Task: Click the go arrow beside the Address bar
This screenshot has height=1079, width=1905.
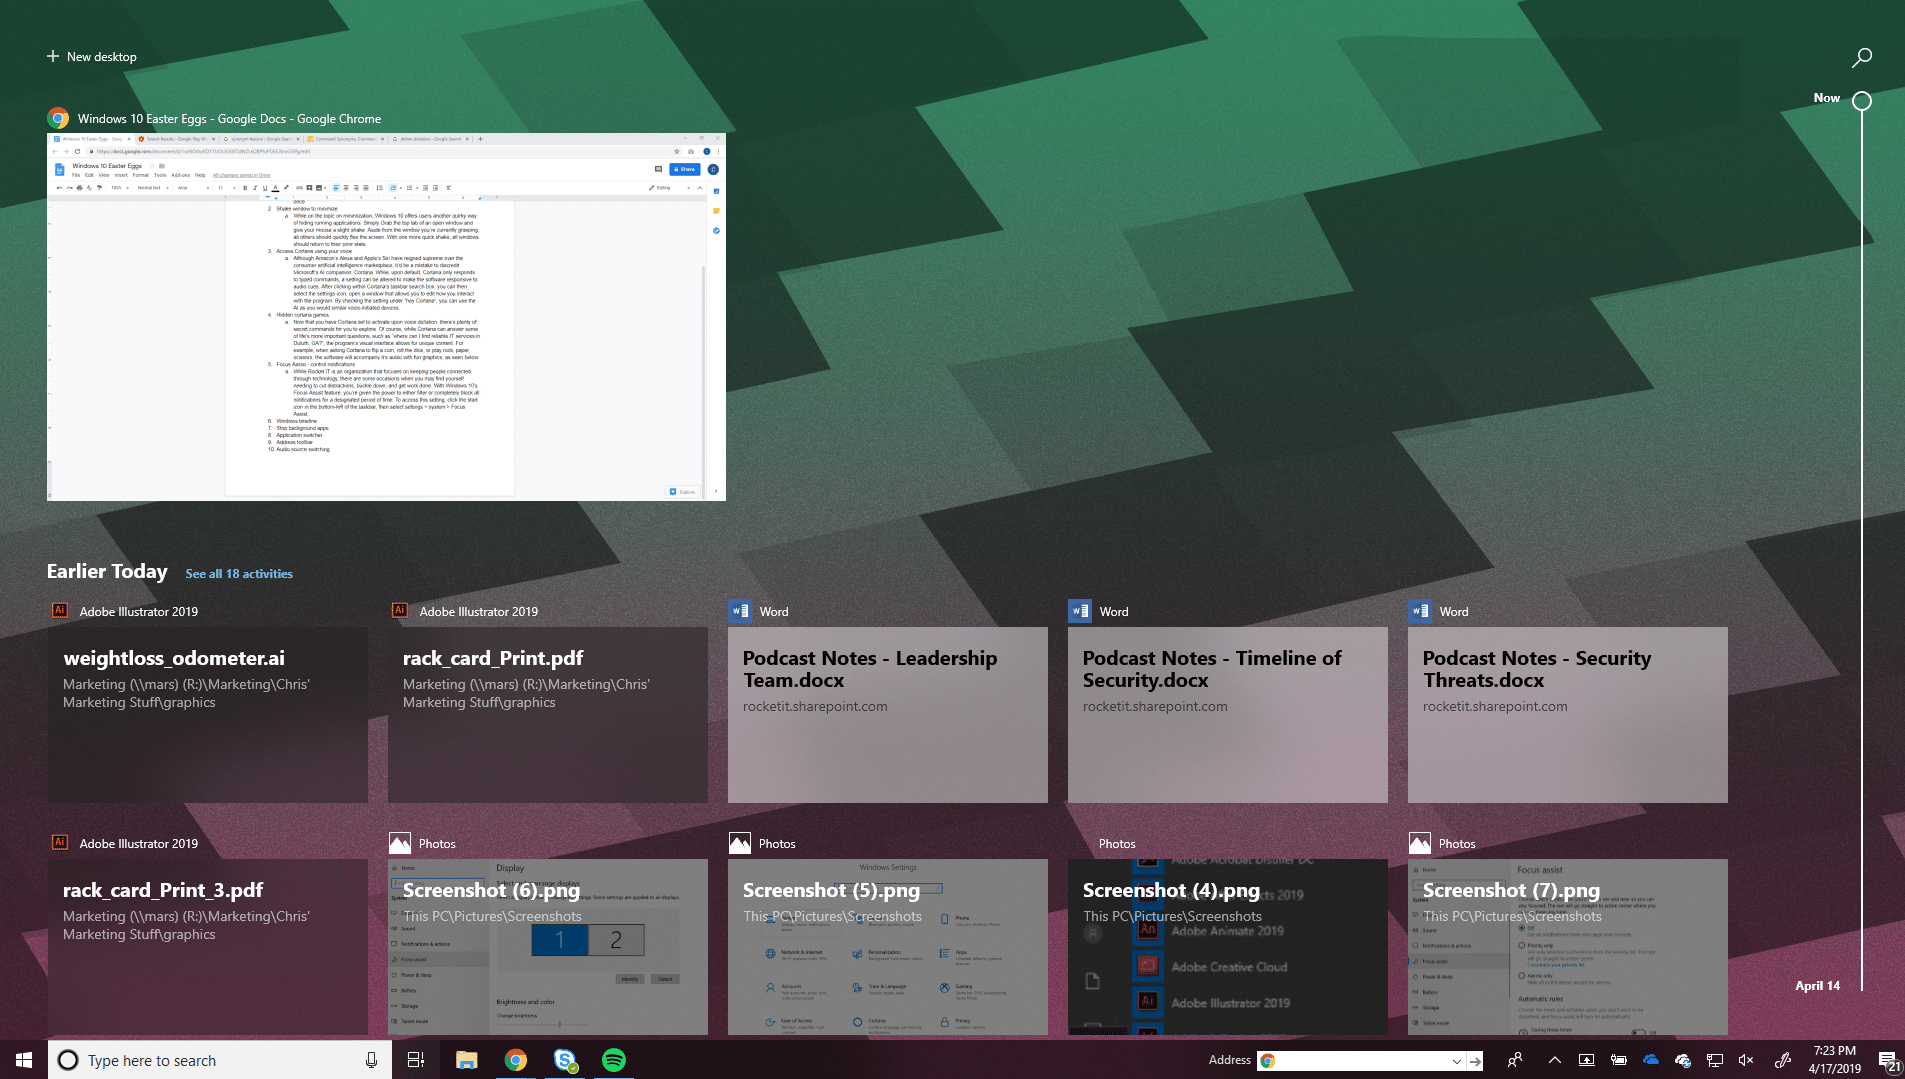Action: pyautogui.click(x=1477, y=1060)
